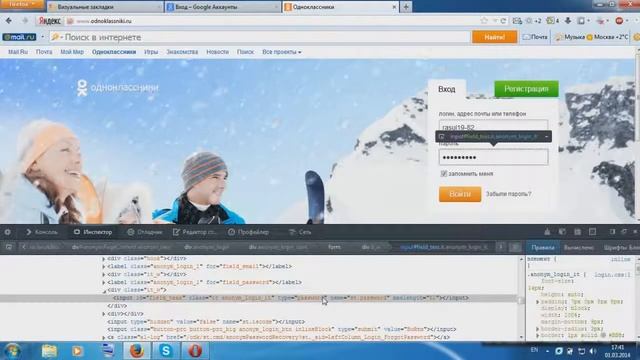
Task: Click the markup panel vertical scrollbar
Action: point(521,298)
